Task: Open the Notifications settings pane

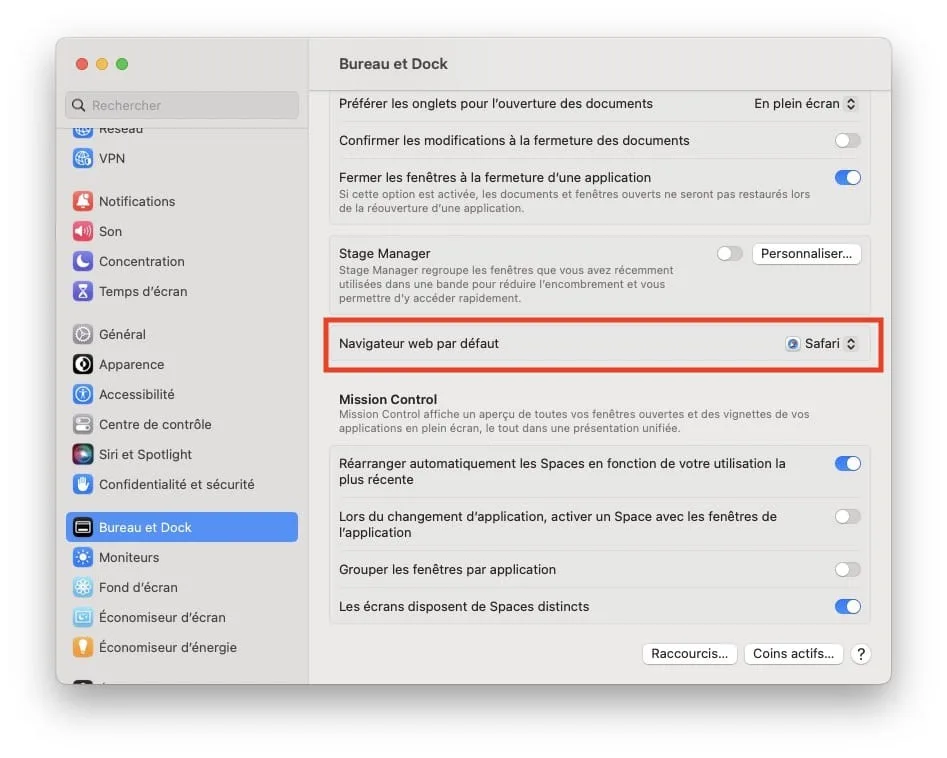Action: pos(182,201)
